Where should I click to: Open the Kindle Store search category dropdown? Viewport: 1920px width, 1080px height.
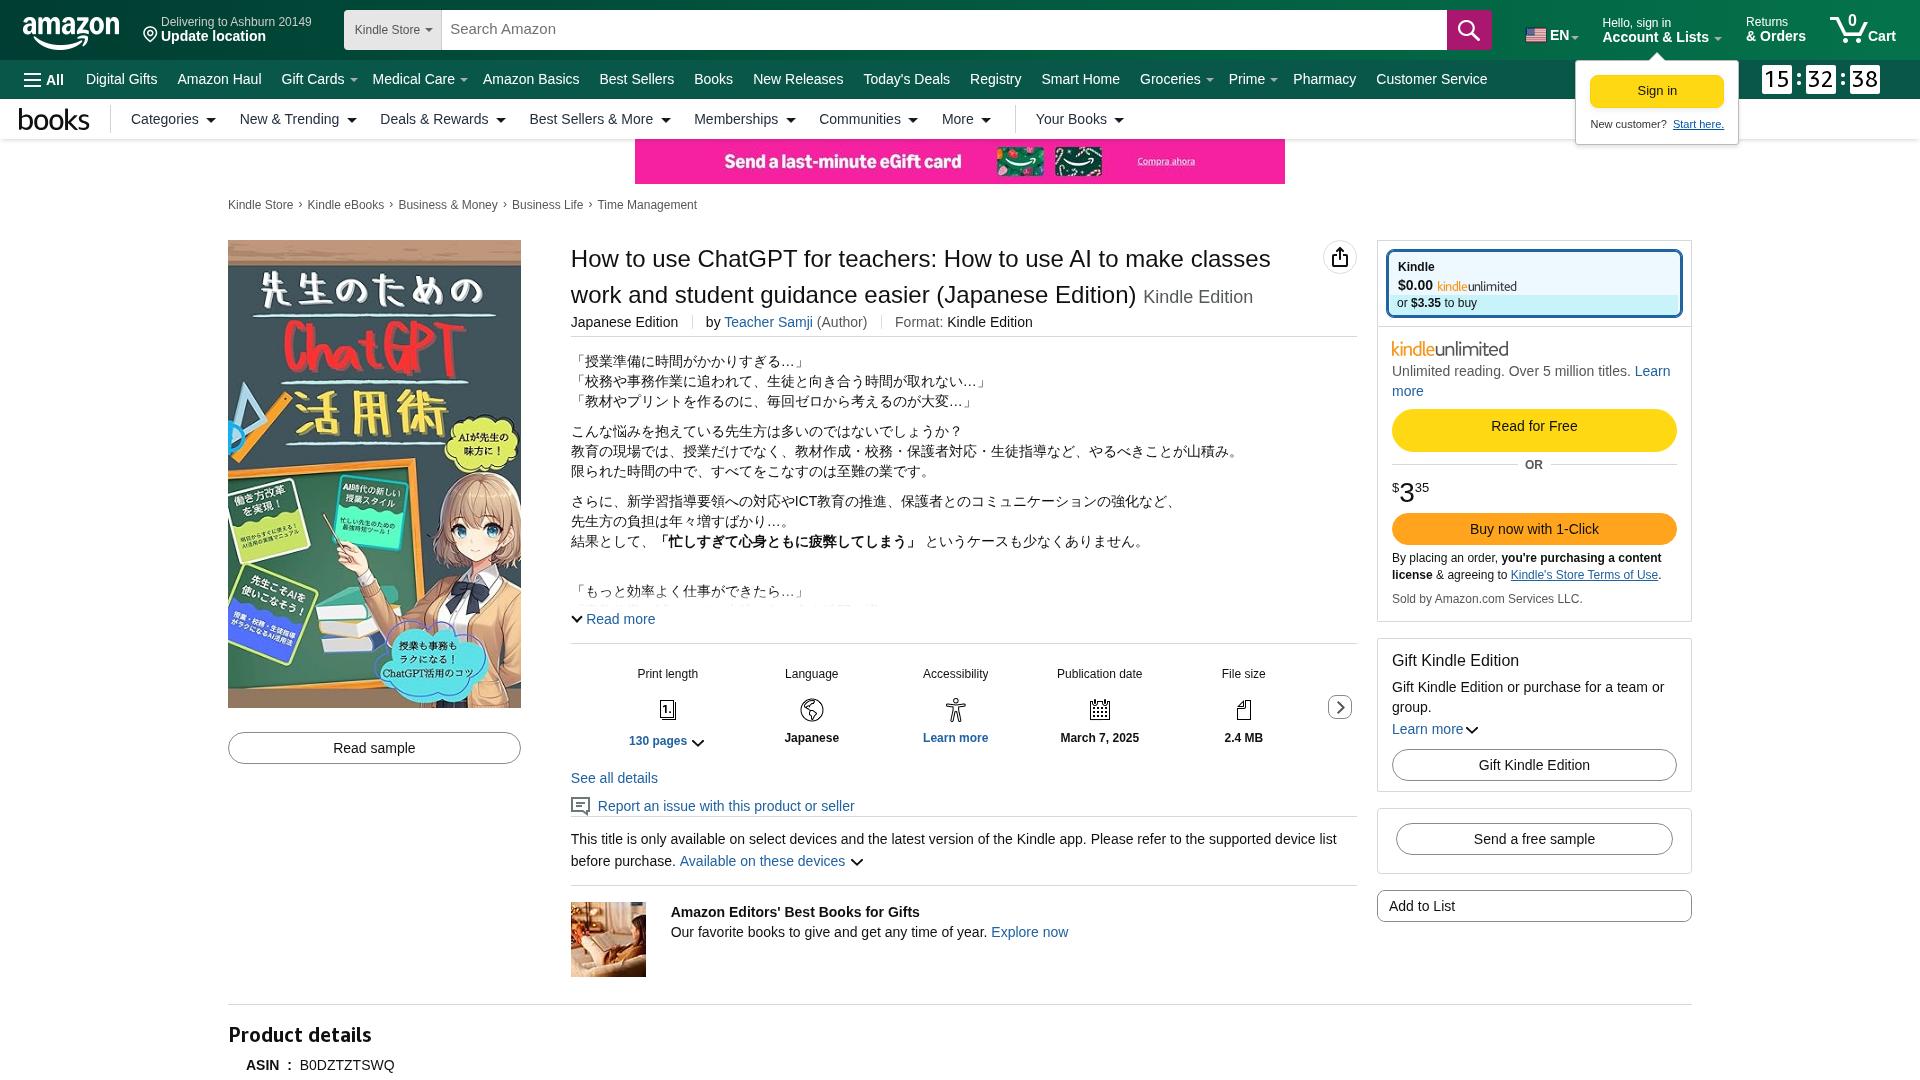click(392, 30)
